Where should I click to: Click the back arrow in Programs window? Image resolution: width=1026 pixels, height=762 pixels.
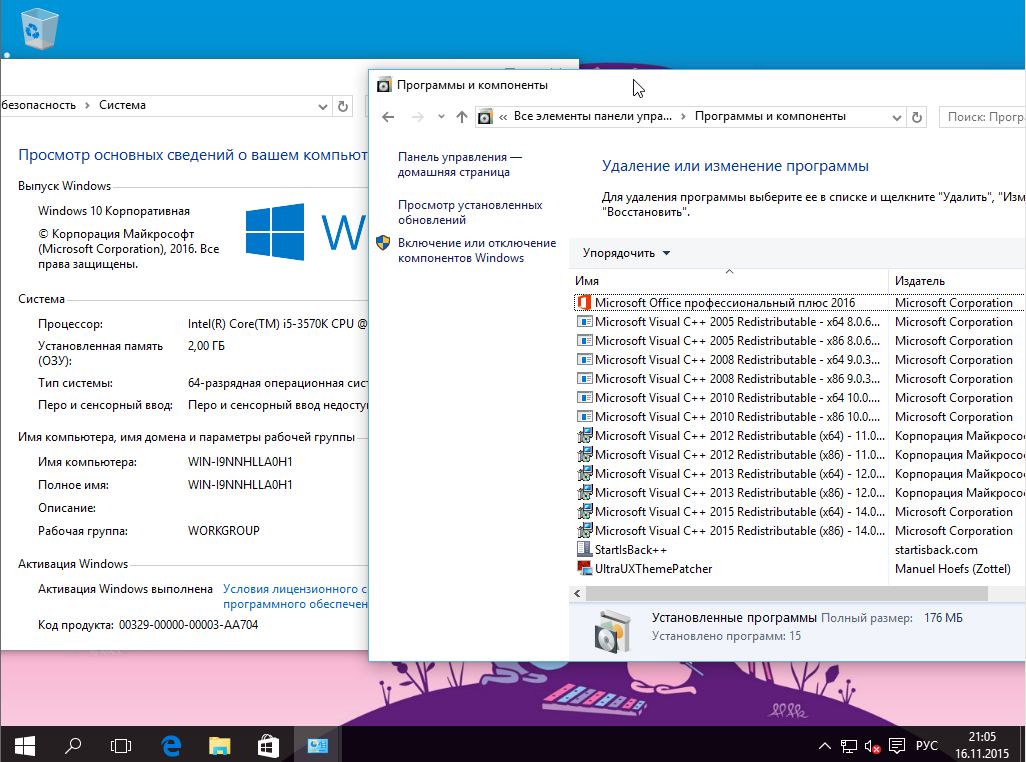tap(388, 117)
